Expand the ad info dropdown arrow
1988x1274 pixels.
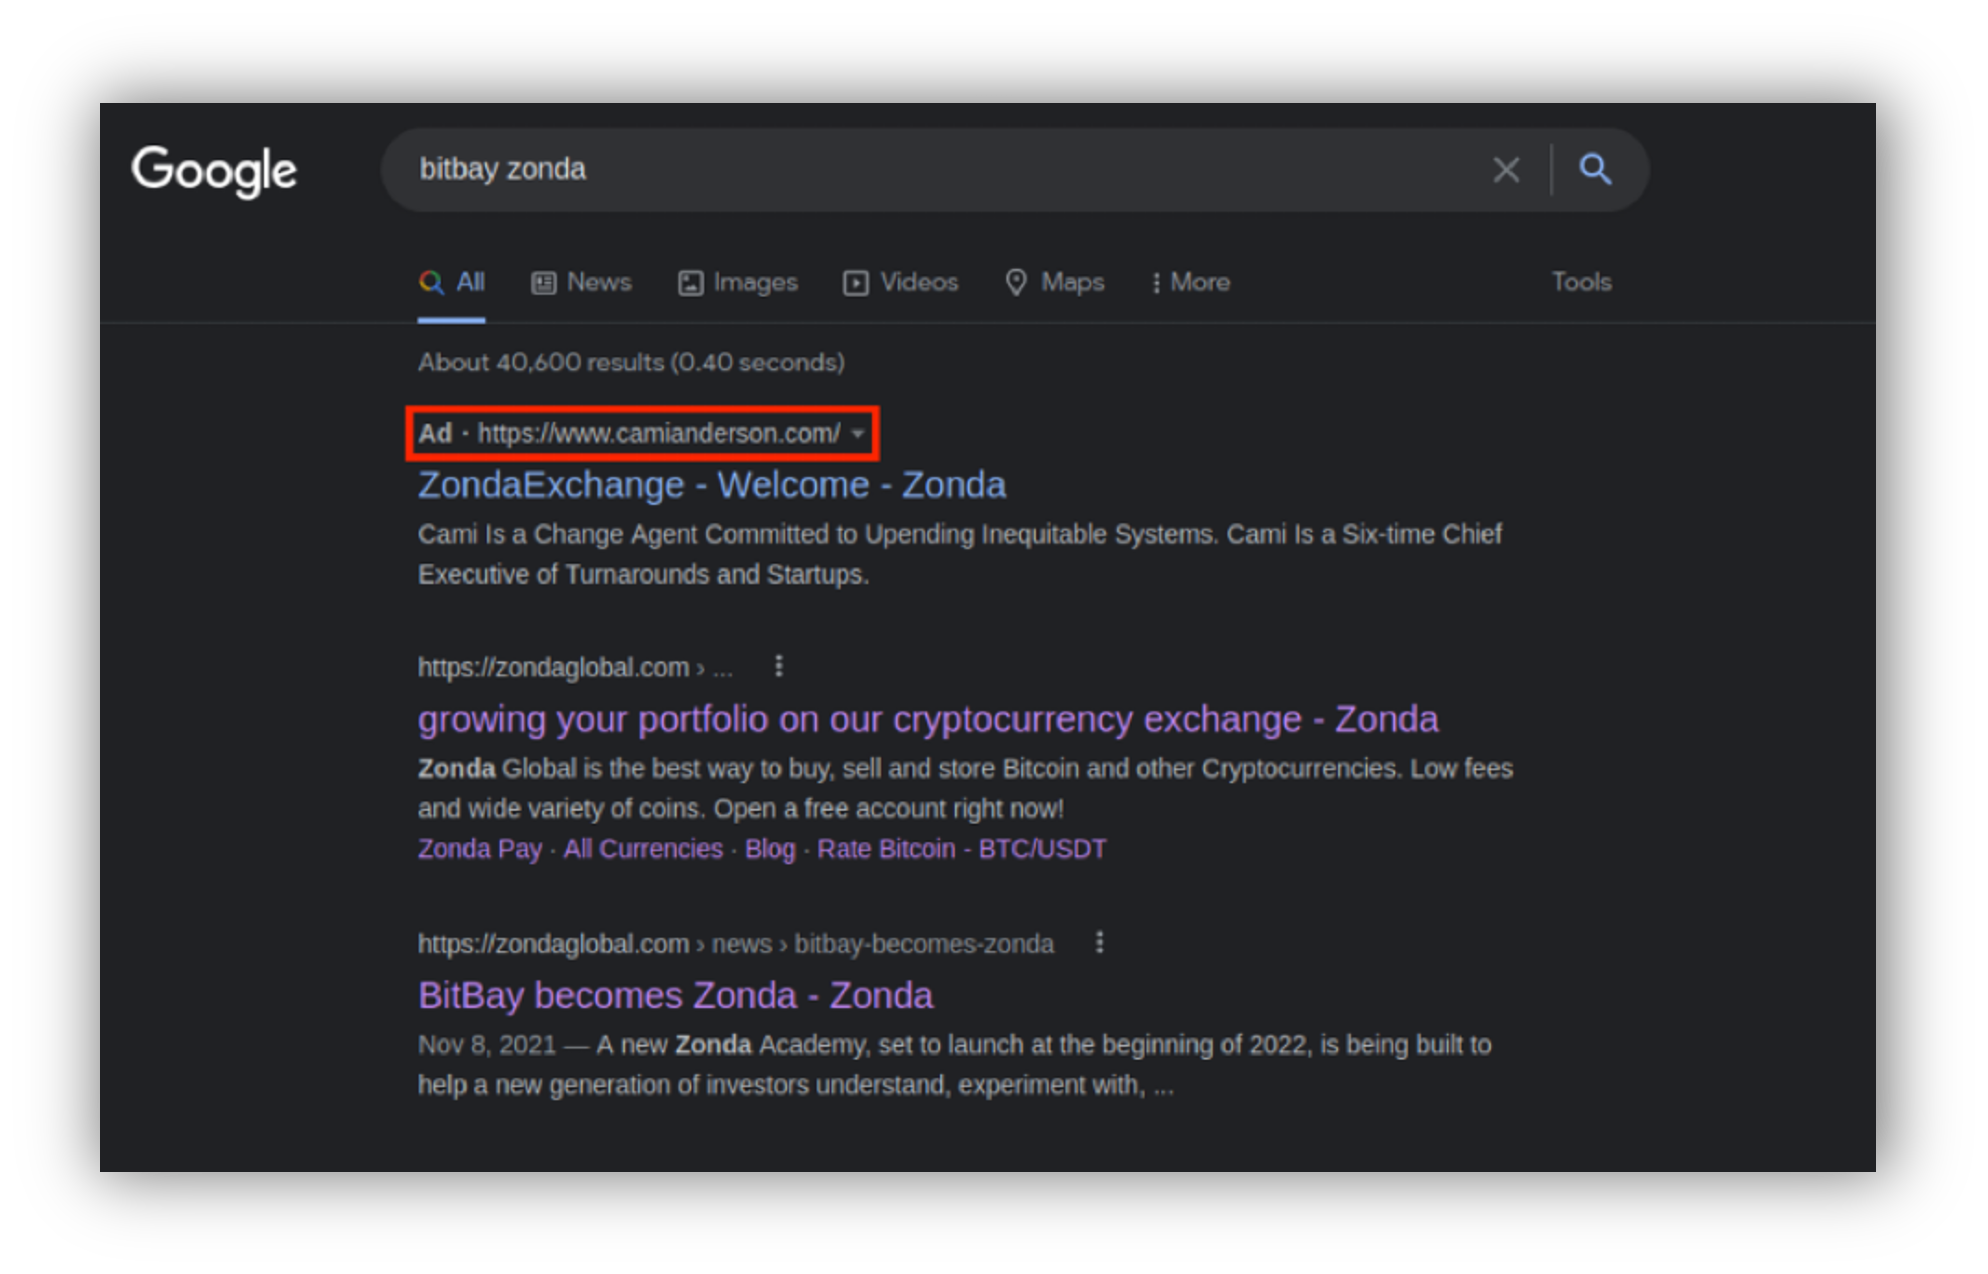pyautogui.click(x=858, y=434)
